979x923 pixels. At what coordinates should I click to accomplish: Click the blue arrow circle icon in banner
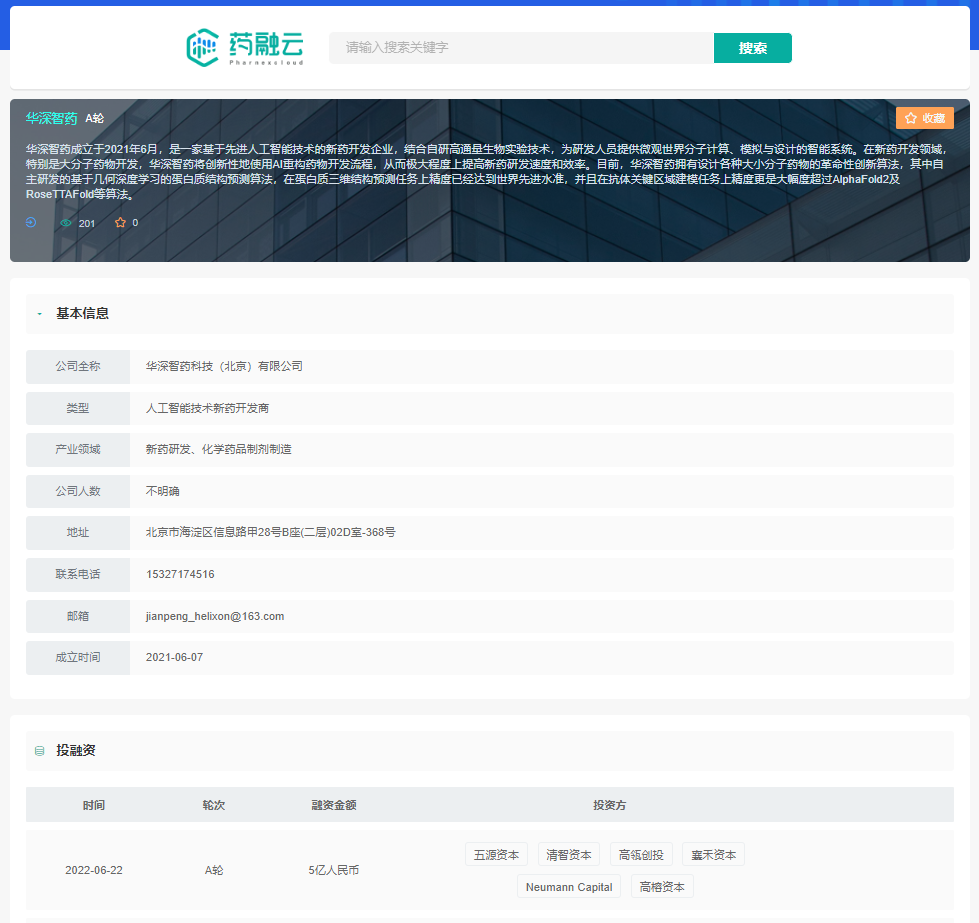31,222
